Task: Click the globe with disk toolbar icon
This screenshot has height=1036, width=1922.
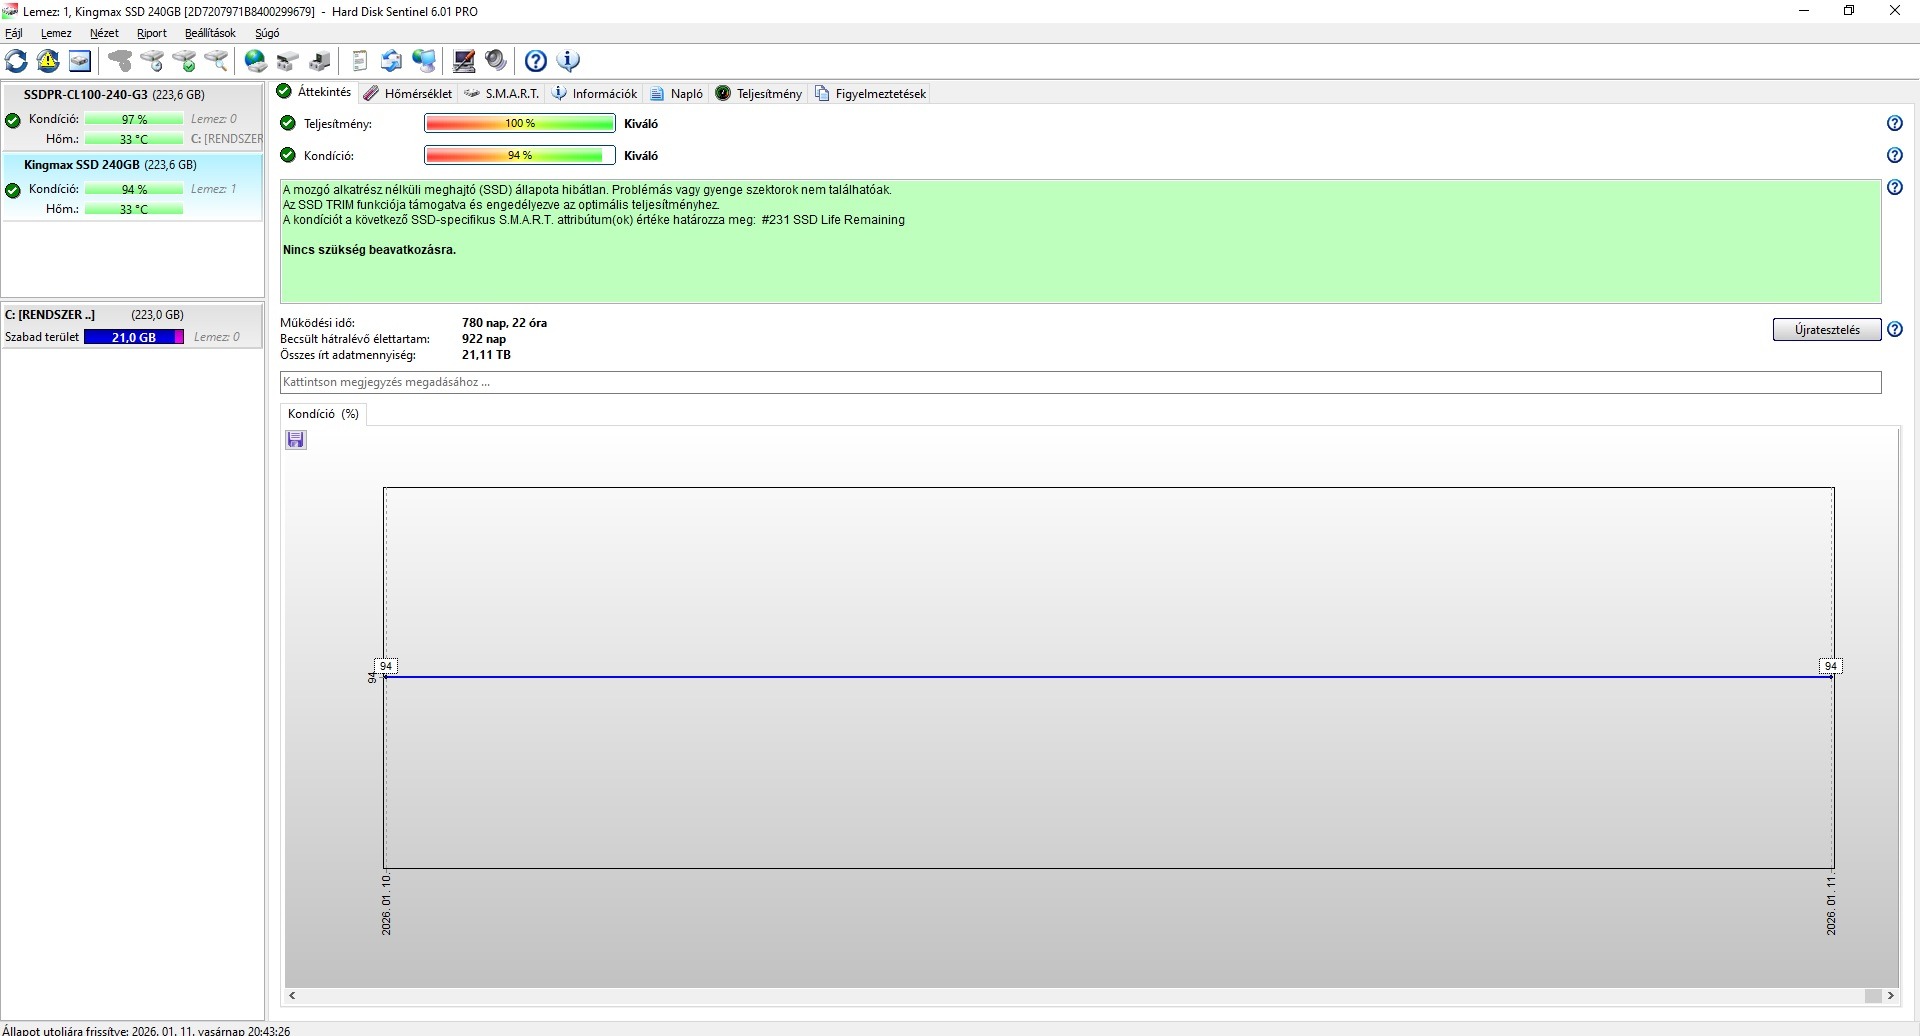Action: click(256, 61)
